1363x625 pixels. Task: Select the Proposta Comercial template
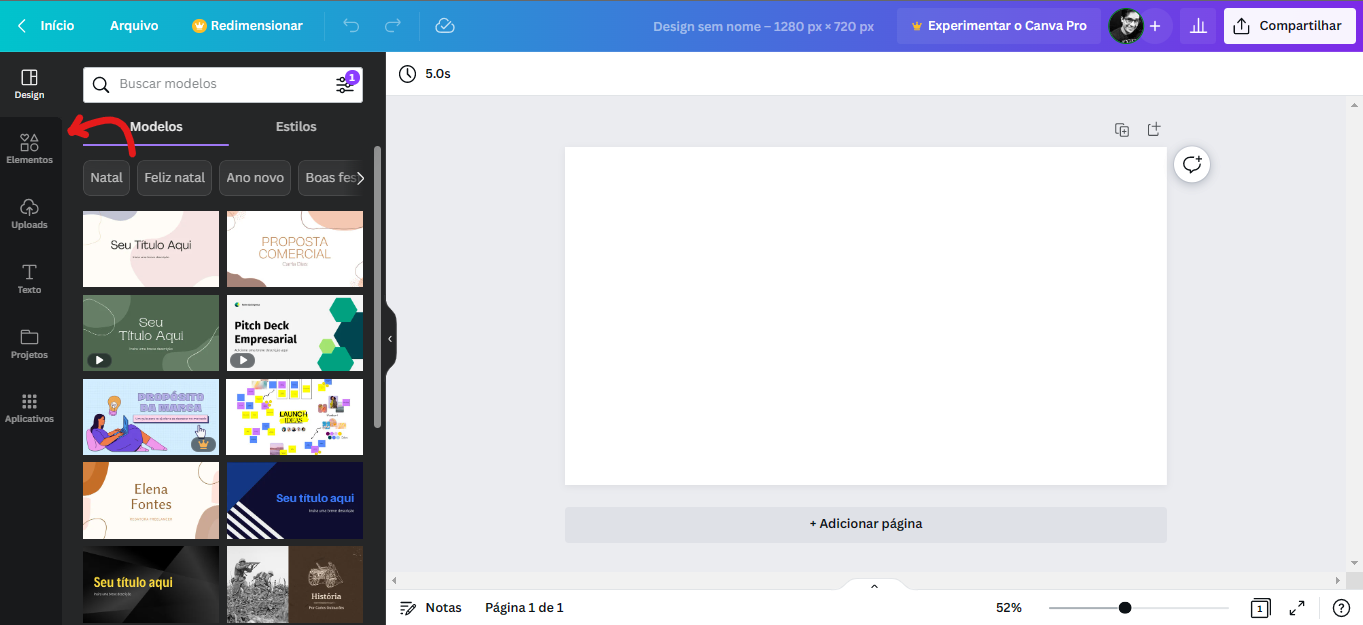[x=295, y=249]
